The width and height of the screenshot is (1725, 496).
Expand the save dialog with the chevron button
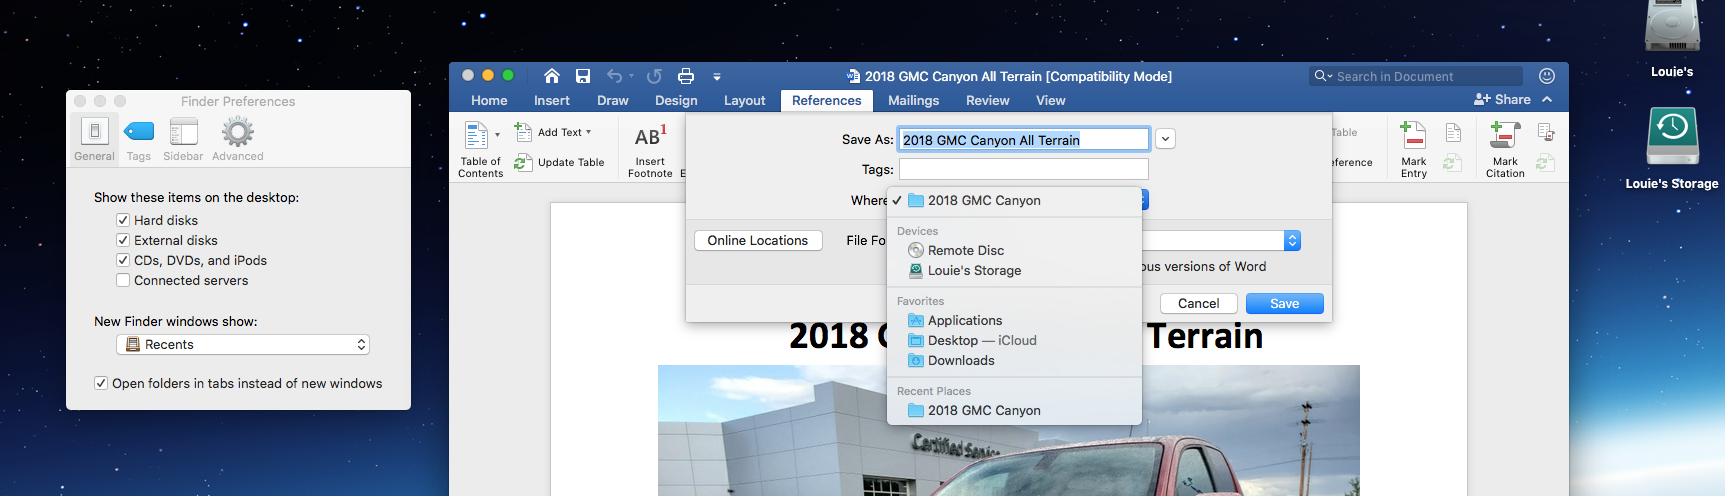point(1165,140)
